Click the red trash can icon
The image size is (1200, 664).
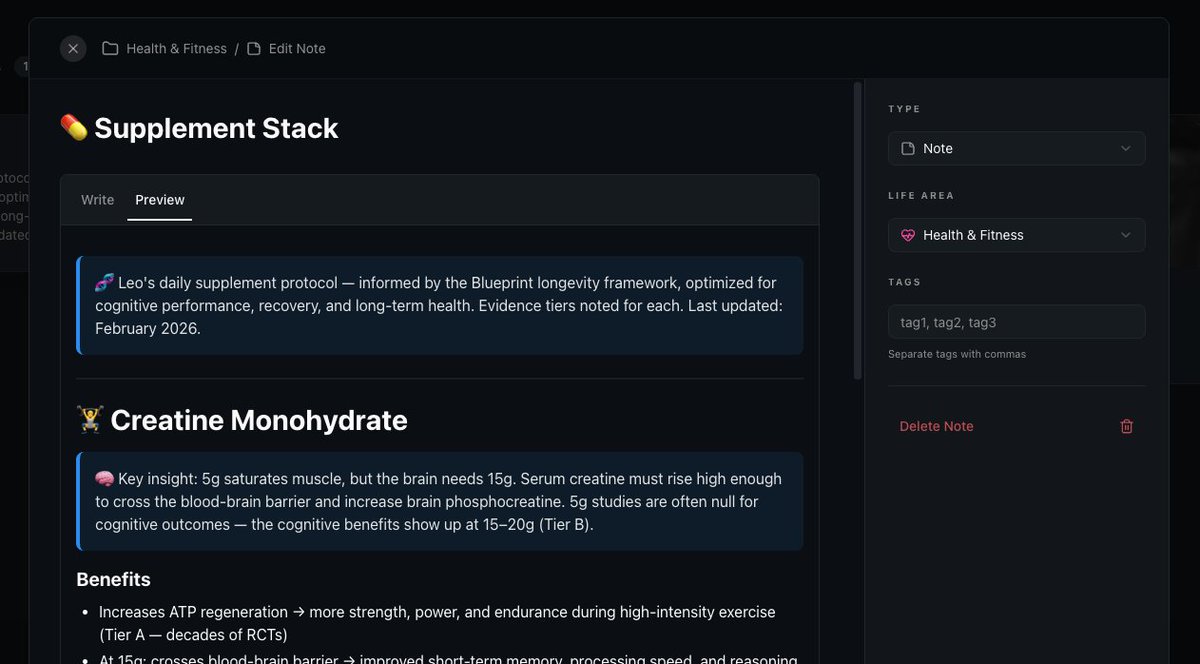click(x=1127, y=426)
